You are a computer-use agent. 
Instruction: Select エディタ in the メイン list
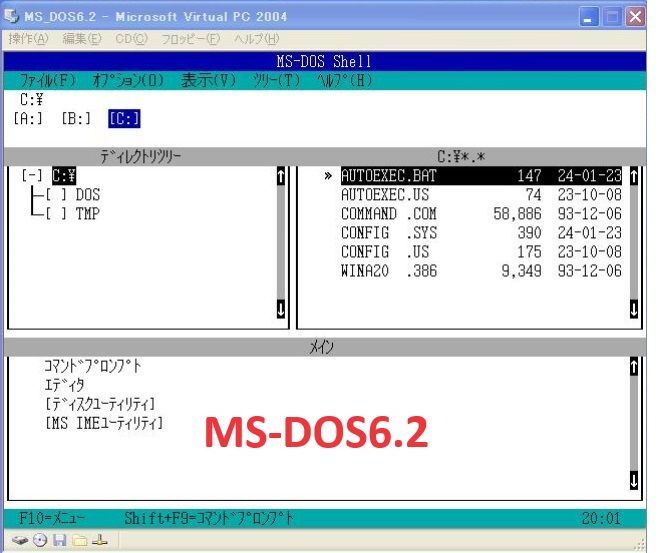click(x=64, y=385)
